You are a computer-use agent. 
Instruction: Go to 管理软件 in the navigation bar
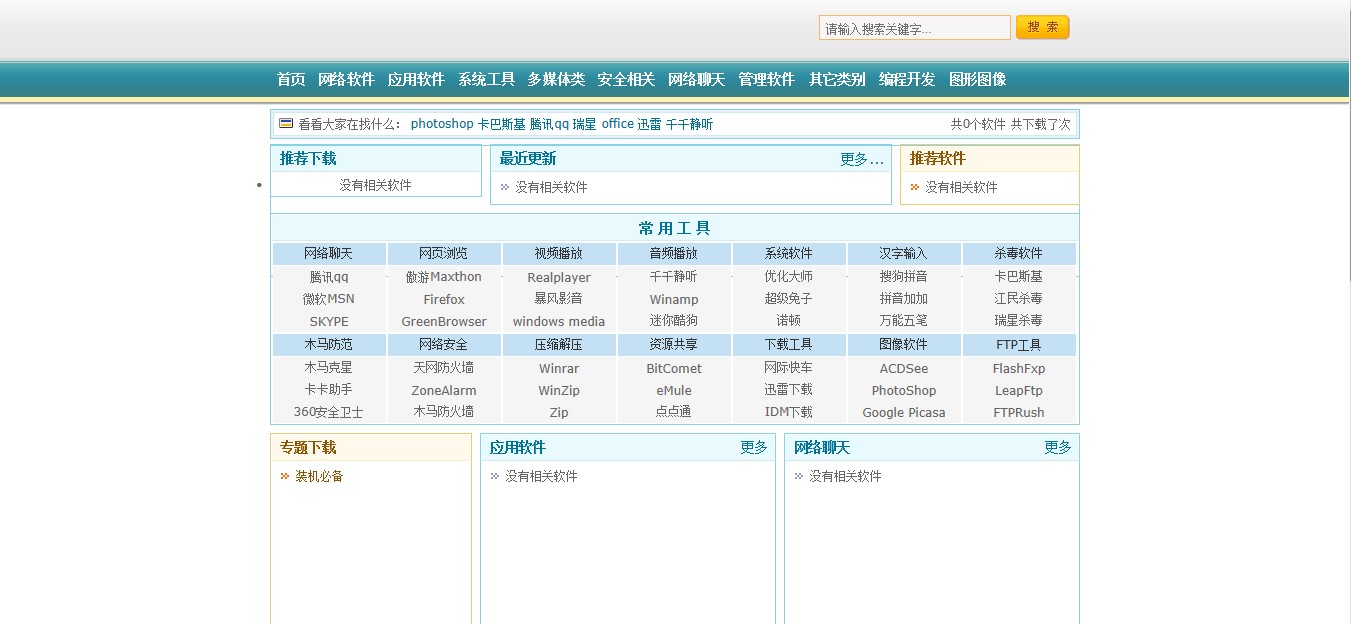pos(766,80)
